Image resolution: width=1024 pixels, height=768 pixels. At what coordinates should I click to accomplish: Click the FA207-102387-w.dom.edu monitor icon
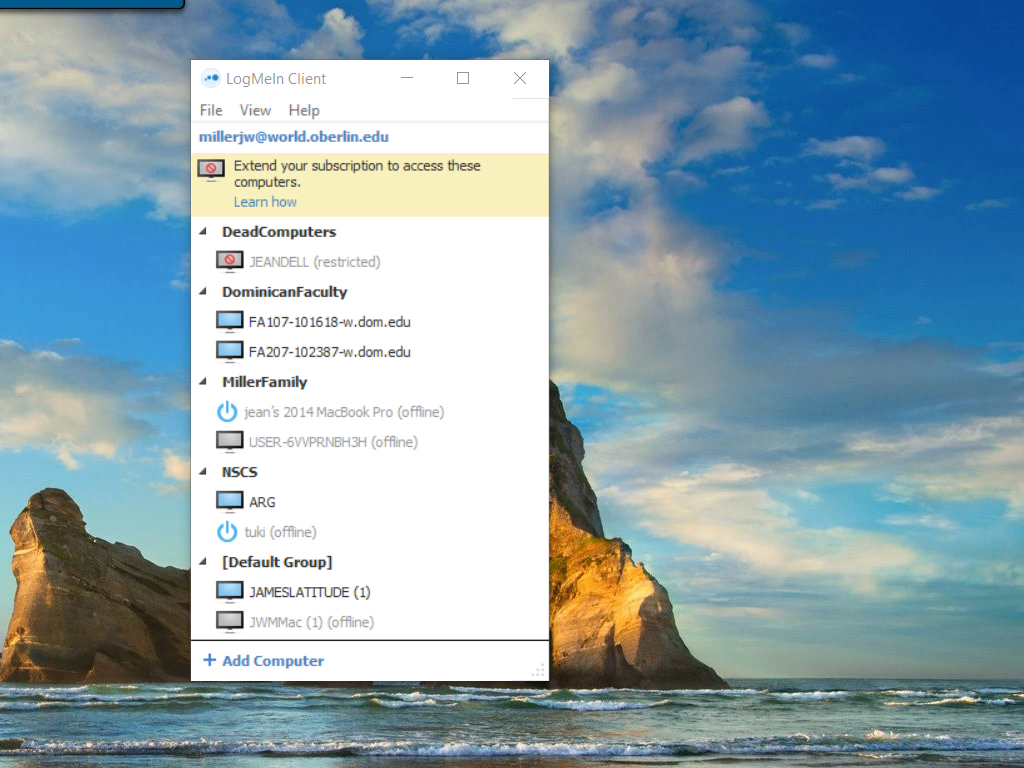(x=229, y=352)
